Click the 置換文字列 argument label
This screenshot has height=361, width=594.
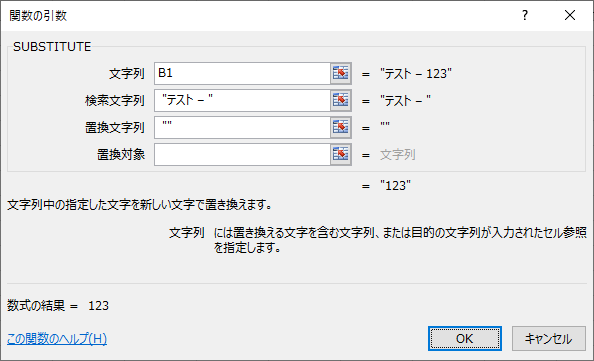(x=115, y=128)
